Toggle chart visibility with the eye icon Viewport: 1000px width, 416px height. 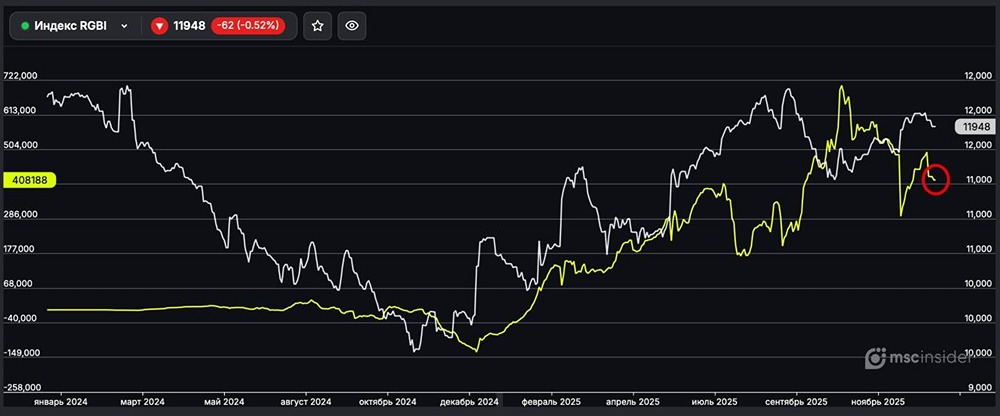(350, 26)
